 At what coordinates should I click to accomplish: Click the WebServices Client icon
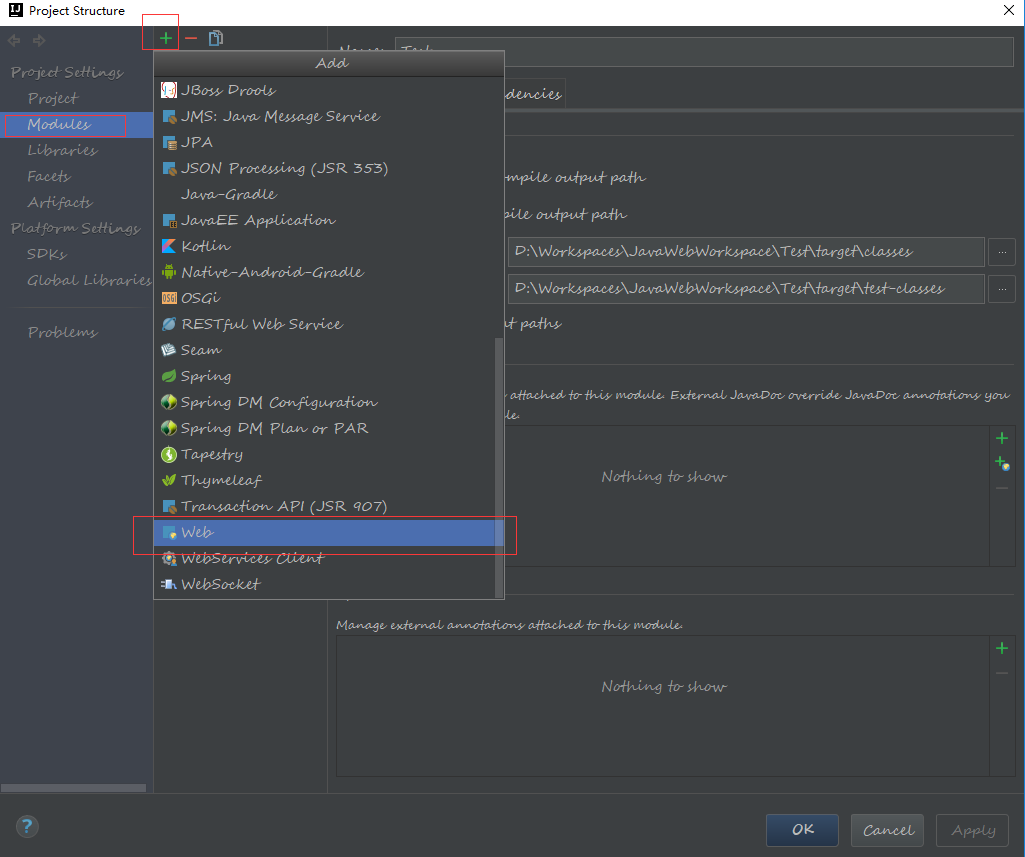click(x=169, y=558)
